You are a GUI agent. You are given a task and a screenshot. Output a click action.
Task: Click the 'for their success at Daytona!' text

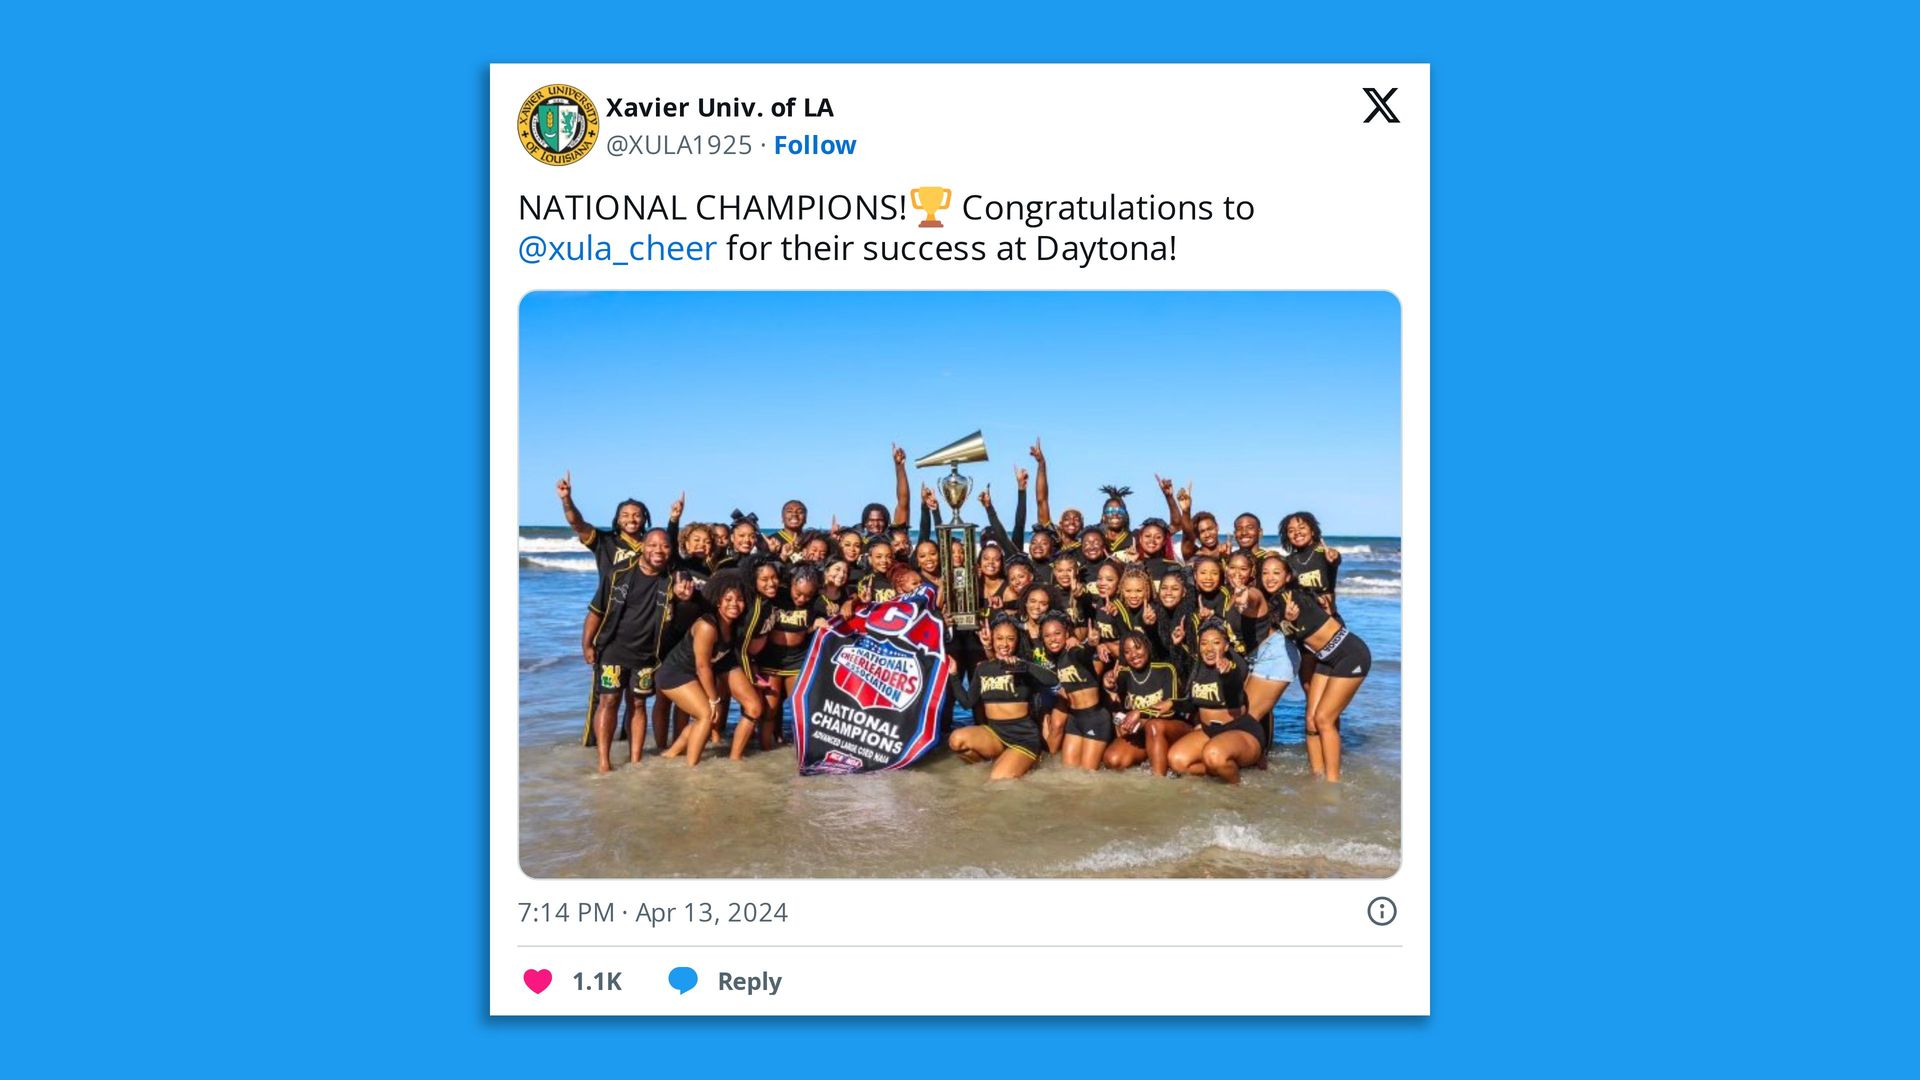[x=950, y=248]
